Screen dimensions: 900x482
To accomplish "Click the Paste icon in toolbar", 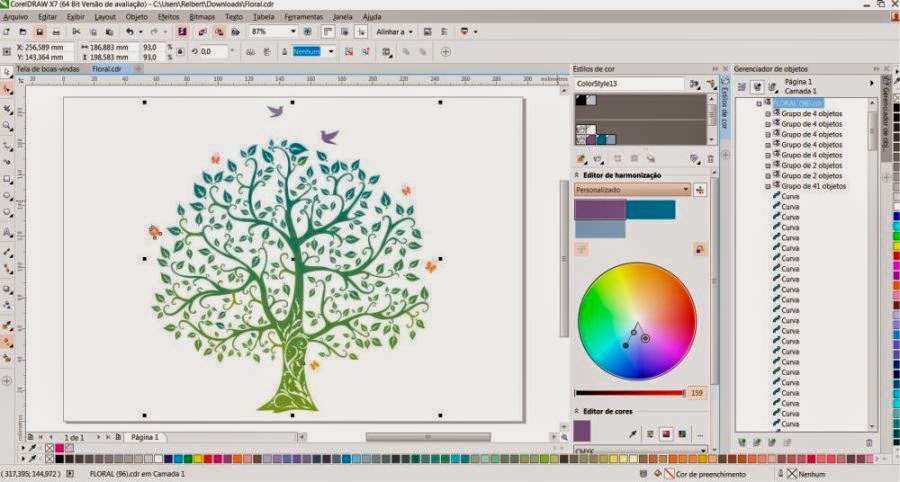I will [x=110, y=32].
